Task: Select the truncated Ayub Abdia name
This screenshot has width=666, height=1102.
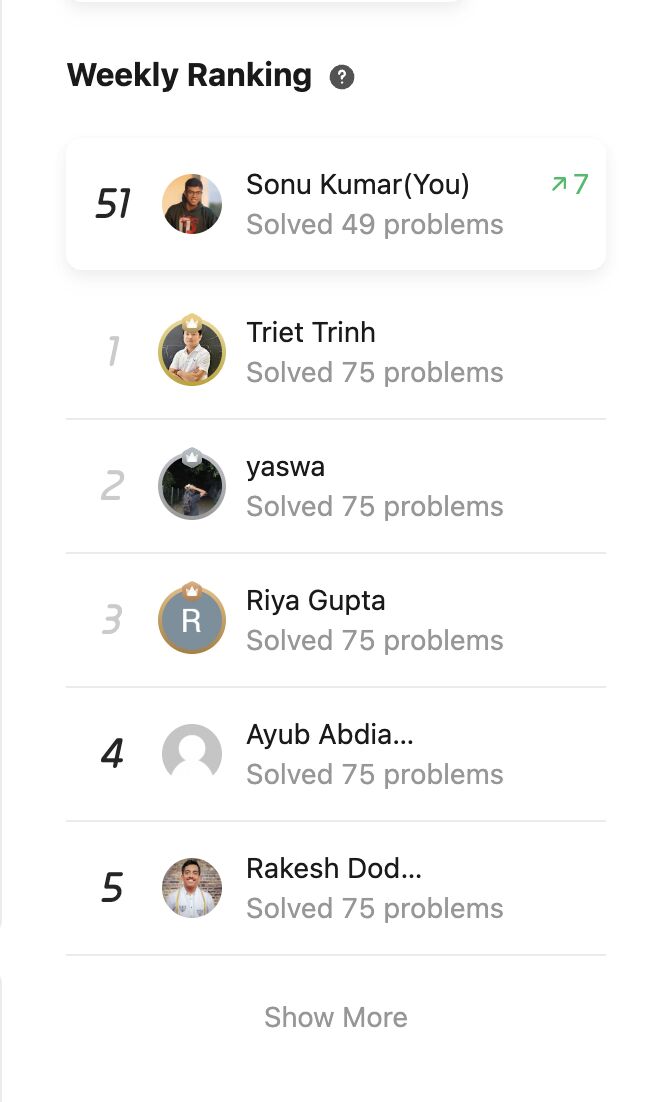Action: pyautogui.click(x=329, y=734)
